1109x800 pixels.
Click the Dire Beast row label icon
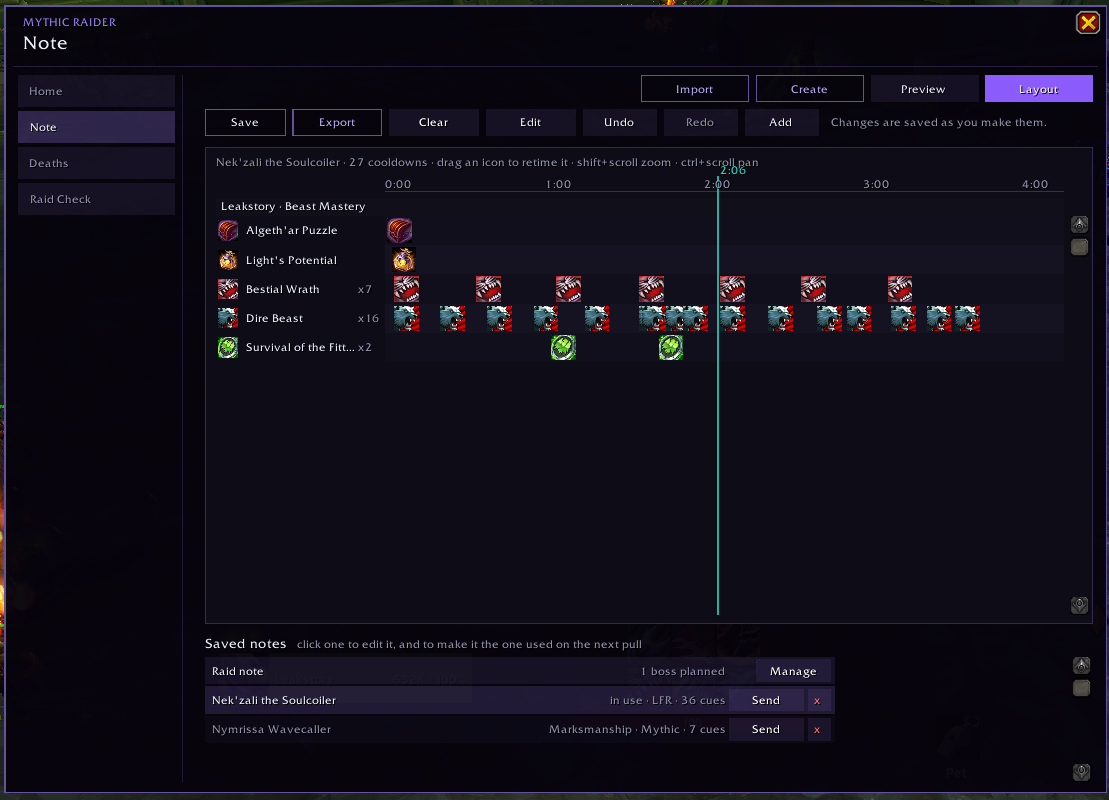pos(228,318)
